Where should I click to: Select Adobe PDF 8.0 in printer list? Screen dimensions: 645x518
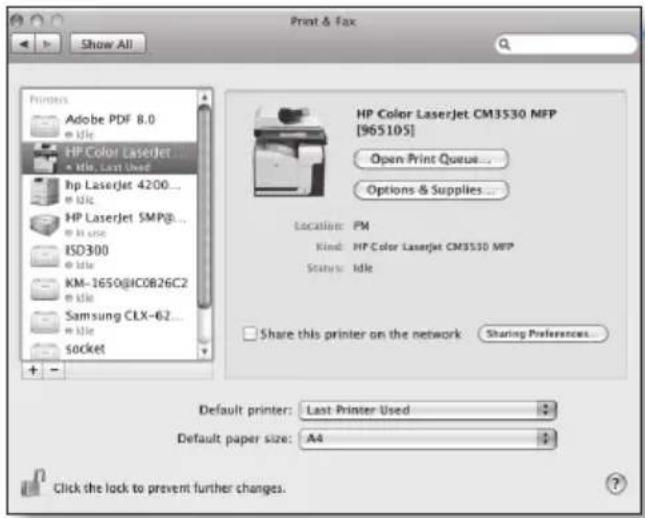pos(109,125)
